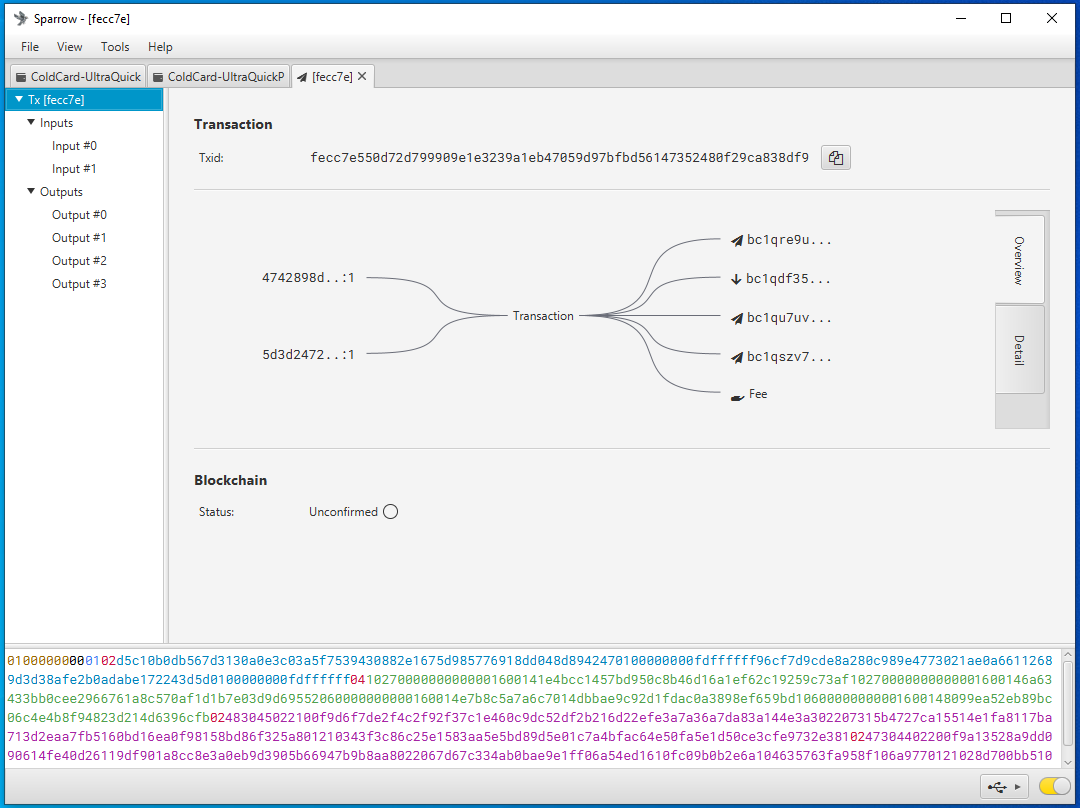Collapse the Inputs tree branch

31,123
